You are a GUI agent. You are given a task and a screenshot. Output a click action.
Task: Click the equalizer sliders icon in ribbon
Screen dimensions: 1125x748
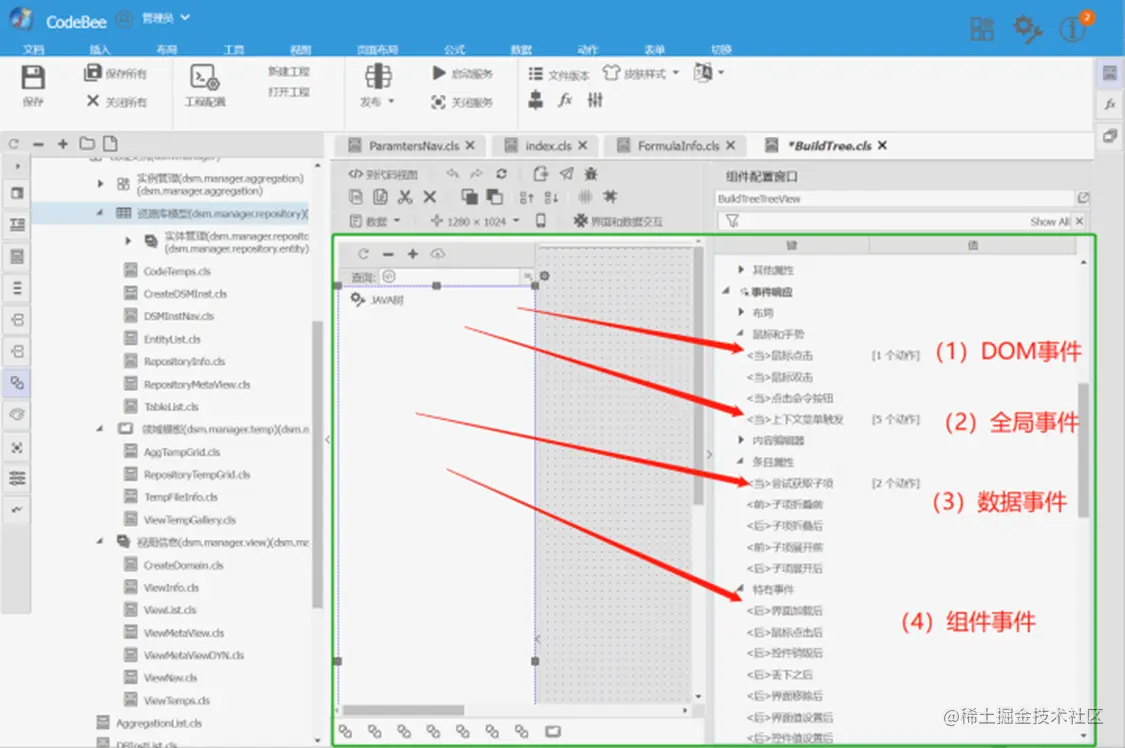(595, 100)
